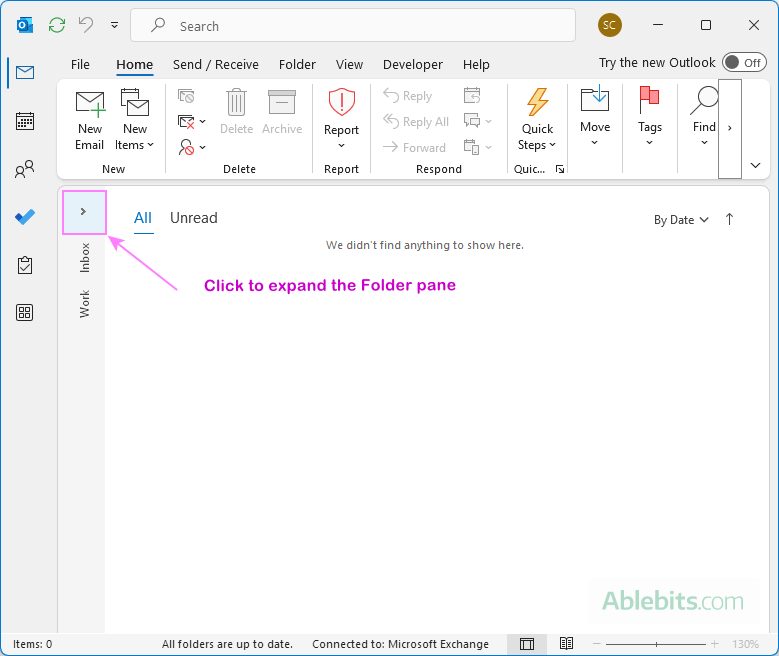Click Reply All button
Screen dimensions: 779x656
coord(416,121)
